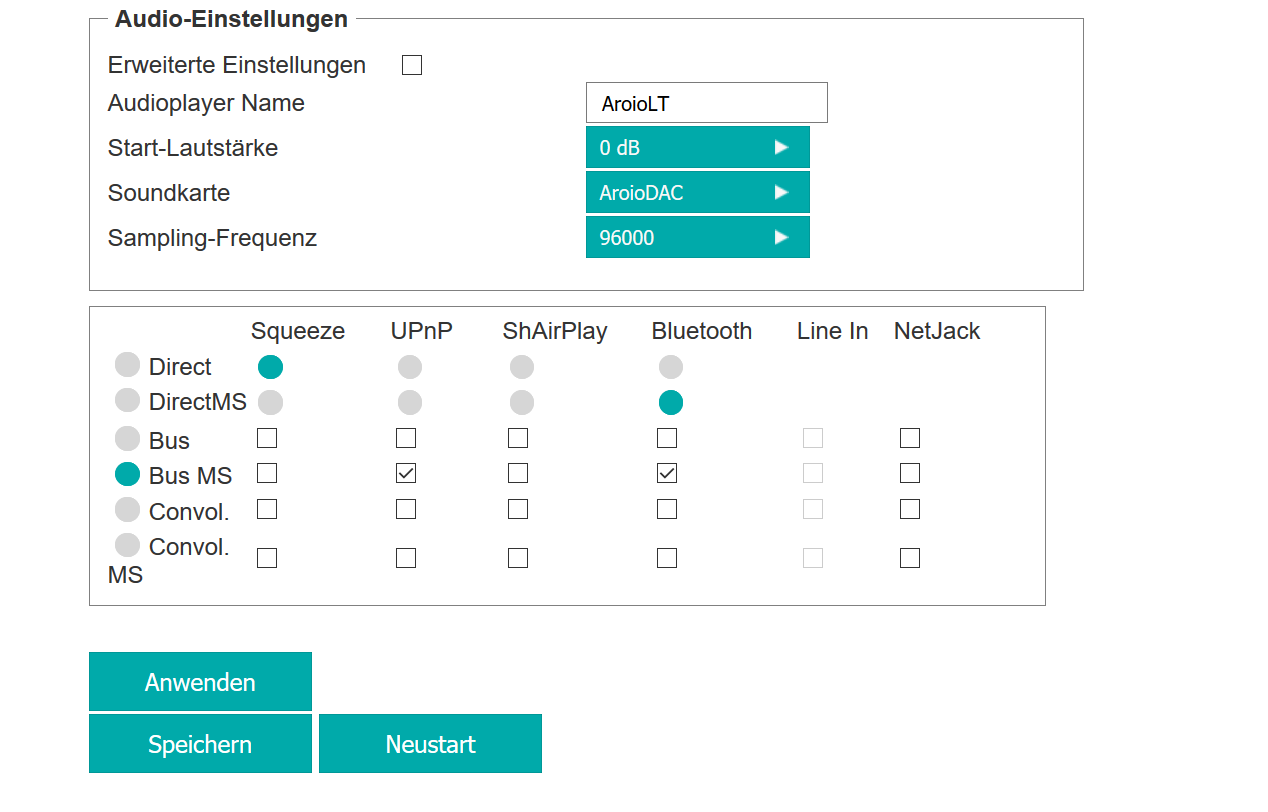Screen dimensions: 1268x812
Task: Choose the Bus mode radio button
Action: pos(127,438)
